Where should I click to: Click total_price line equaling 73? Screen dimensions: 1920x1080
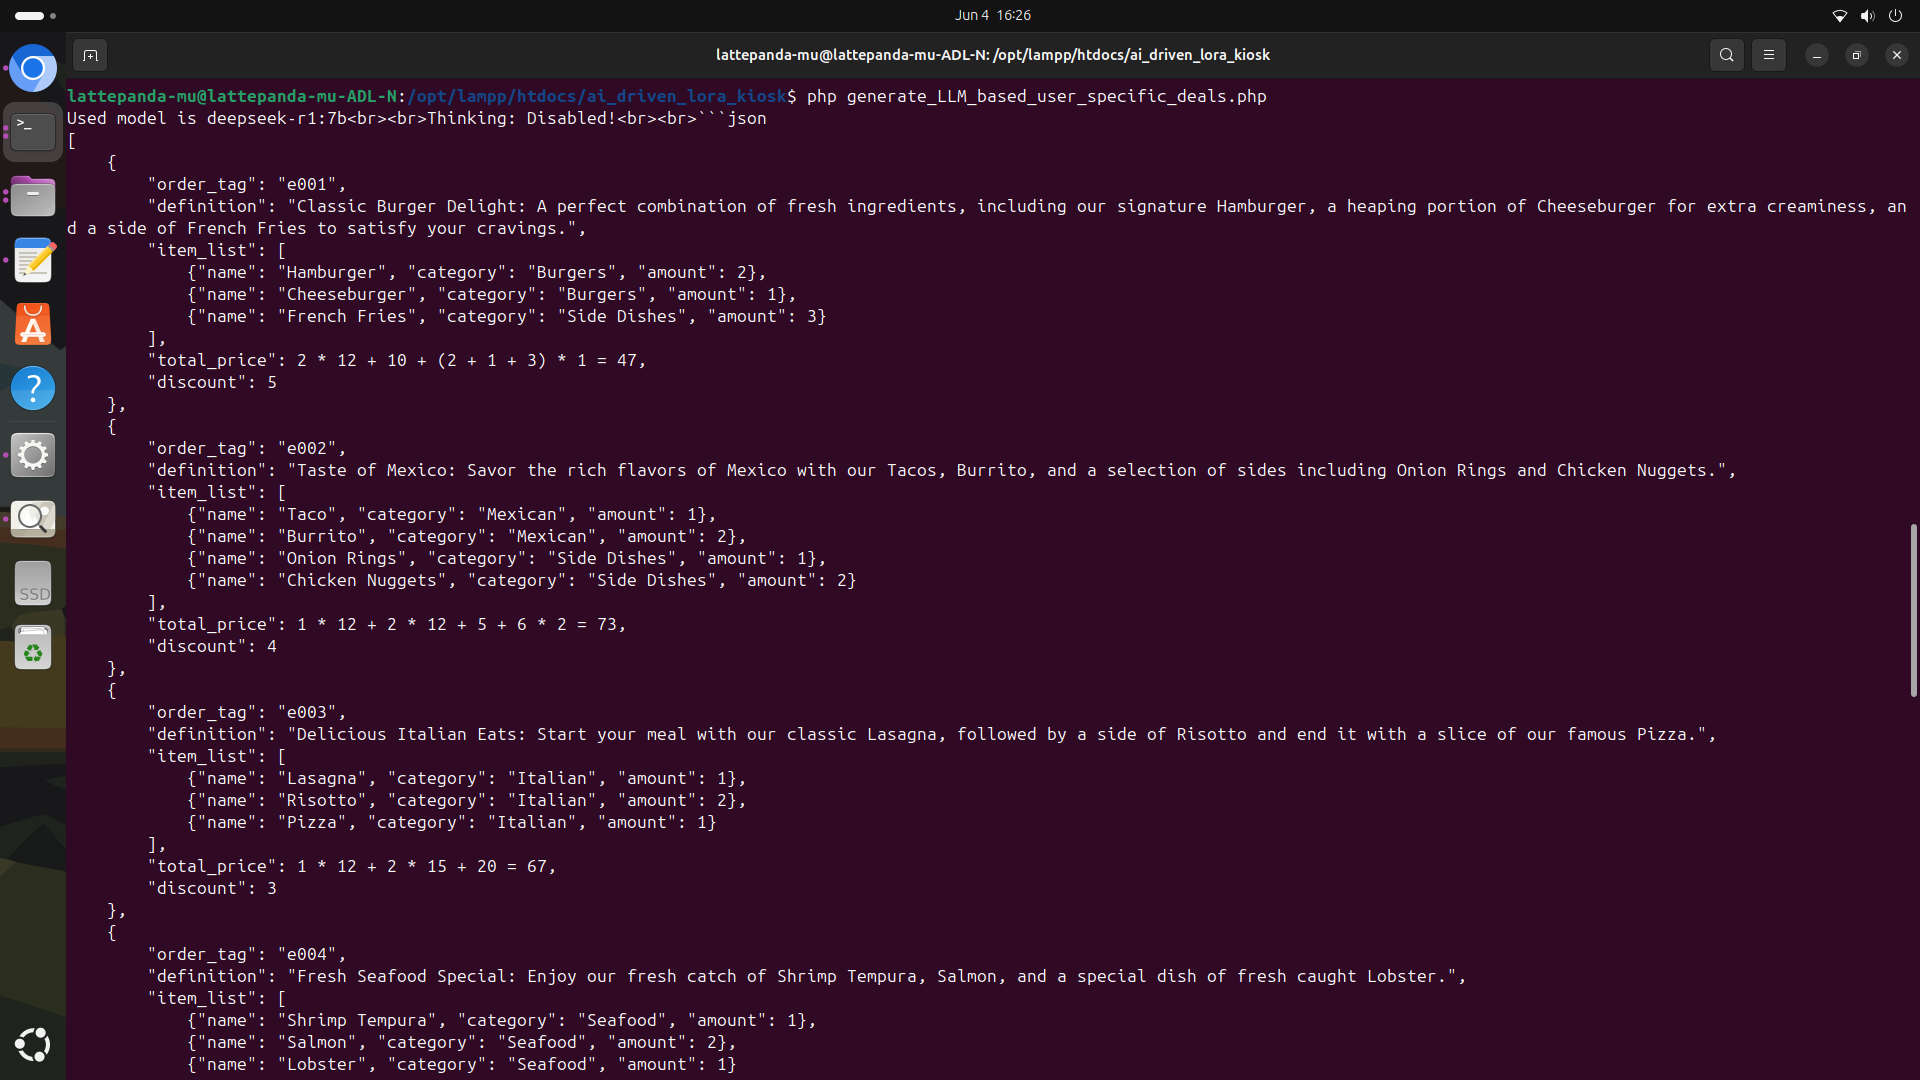[386, 624]
